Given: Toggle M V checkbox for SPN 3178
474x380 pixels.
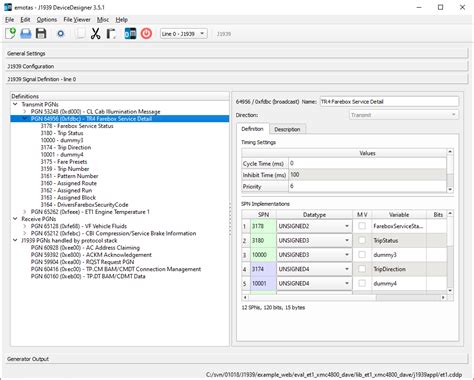Looking at the screenshot, I should [362, 226].
